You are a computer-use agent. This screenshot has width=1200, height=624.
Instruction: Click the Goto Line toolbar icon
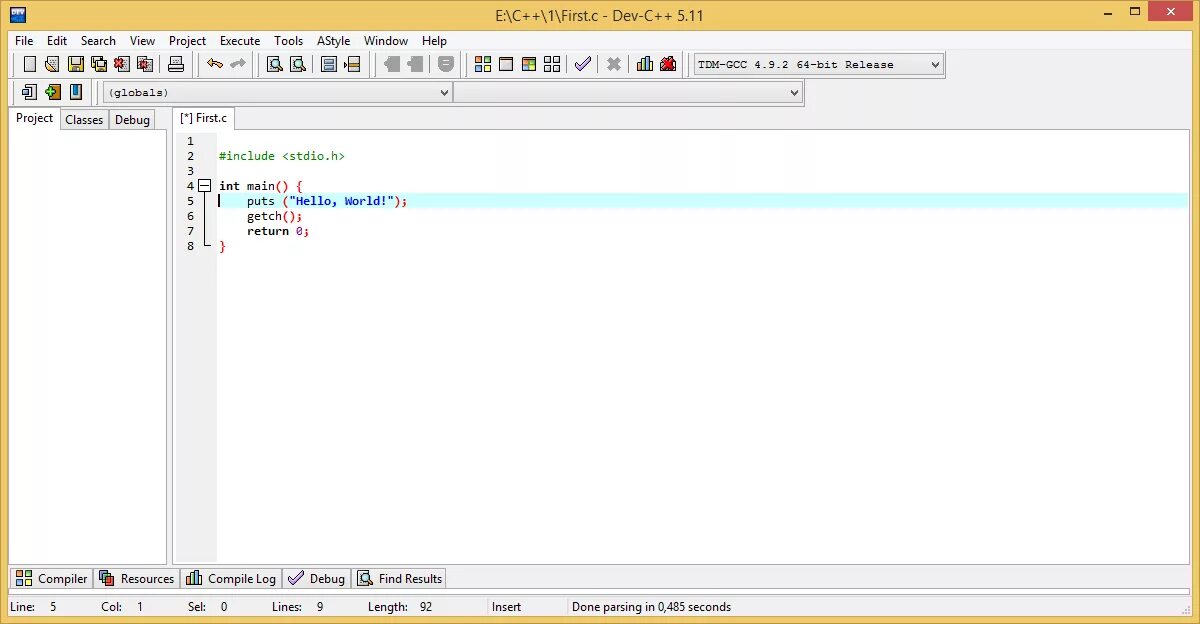[352, 64]
